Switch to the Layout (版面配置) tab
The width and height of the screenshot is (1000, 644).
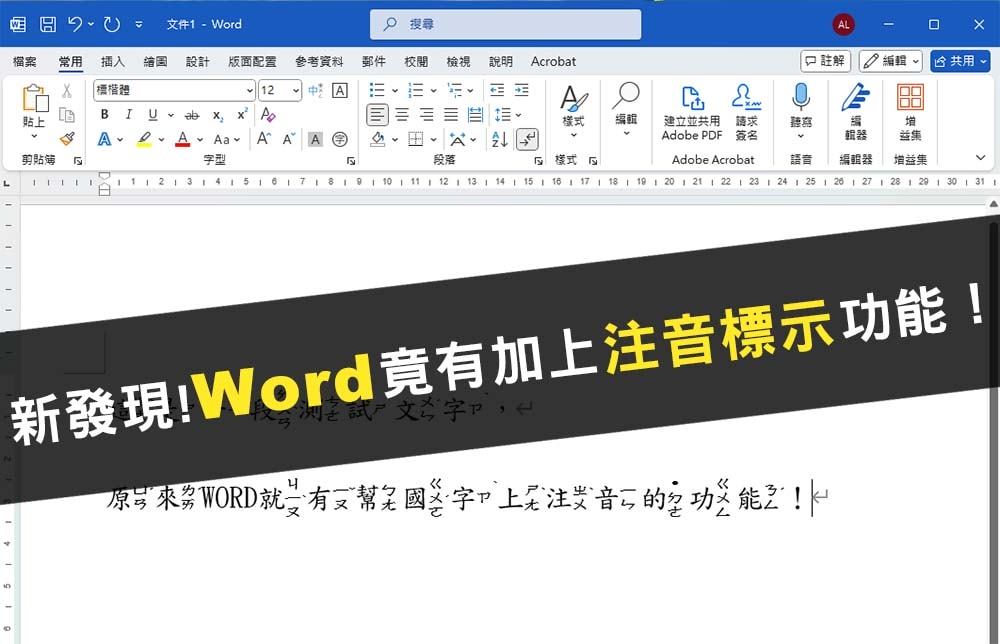tap(252, 61)
